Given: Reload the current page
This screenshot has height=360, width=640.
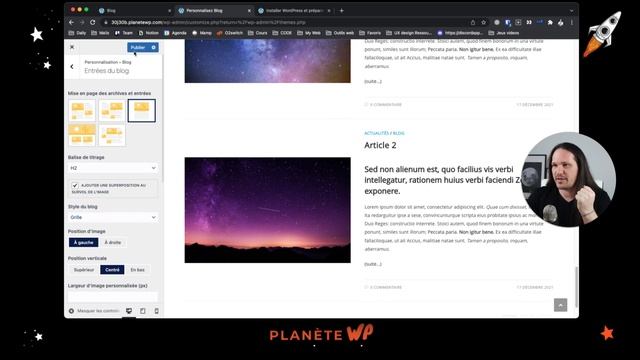Looking at the screenshot, I should click(93, 22).
